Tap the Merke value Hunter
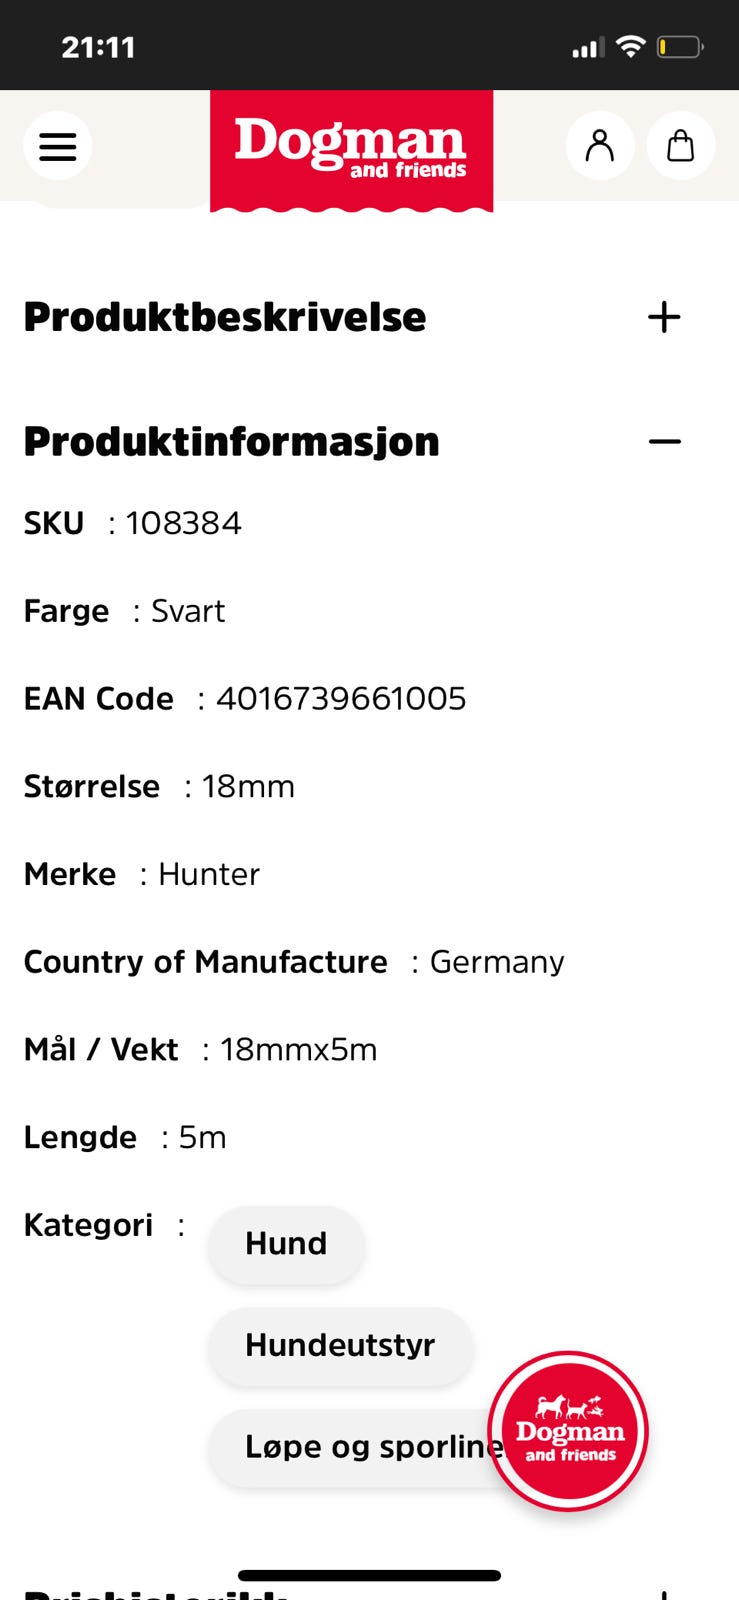This screenshot has height=1600, width=739. click(x=209, y=874)
